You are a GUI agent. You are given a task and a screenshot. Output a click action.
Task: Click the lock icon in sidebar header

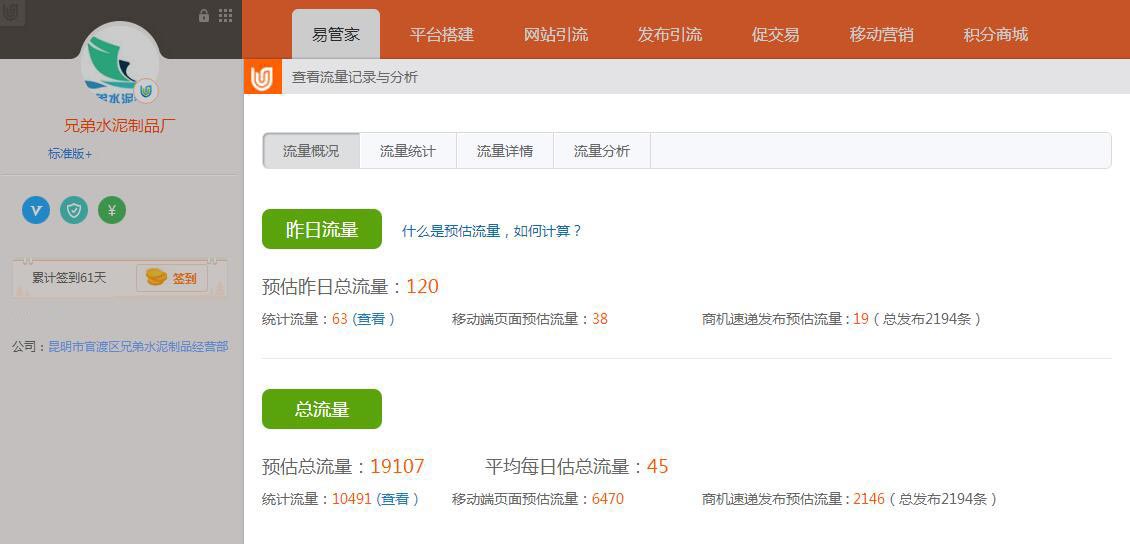pos(204,15)
